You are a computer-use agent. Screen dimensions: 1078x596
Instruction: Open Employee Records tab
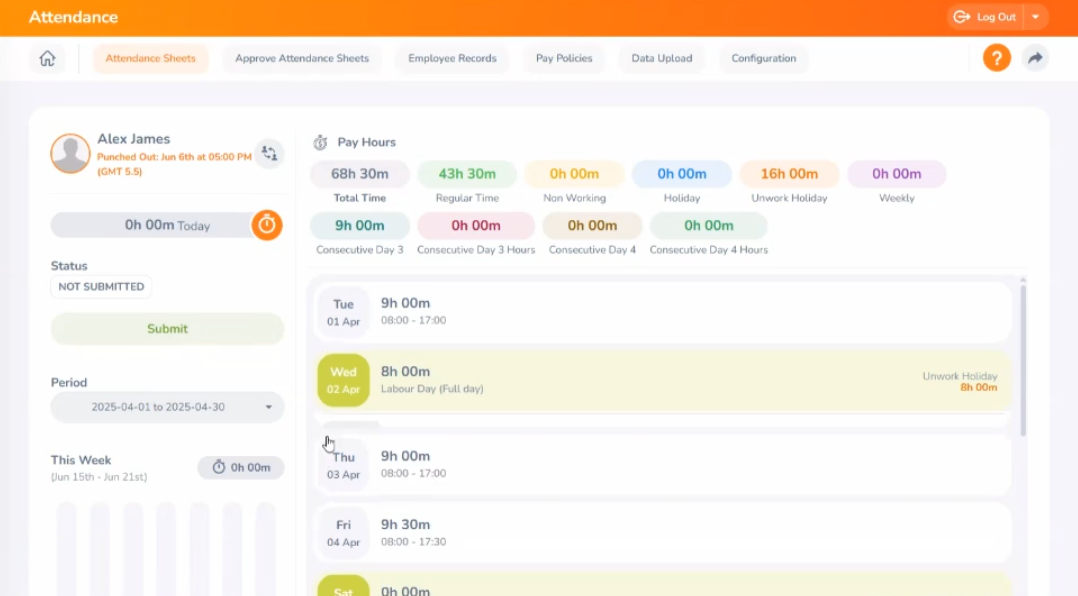452,58
